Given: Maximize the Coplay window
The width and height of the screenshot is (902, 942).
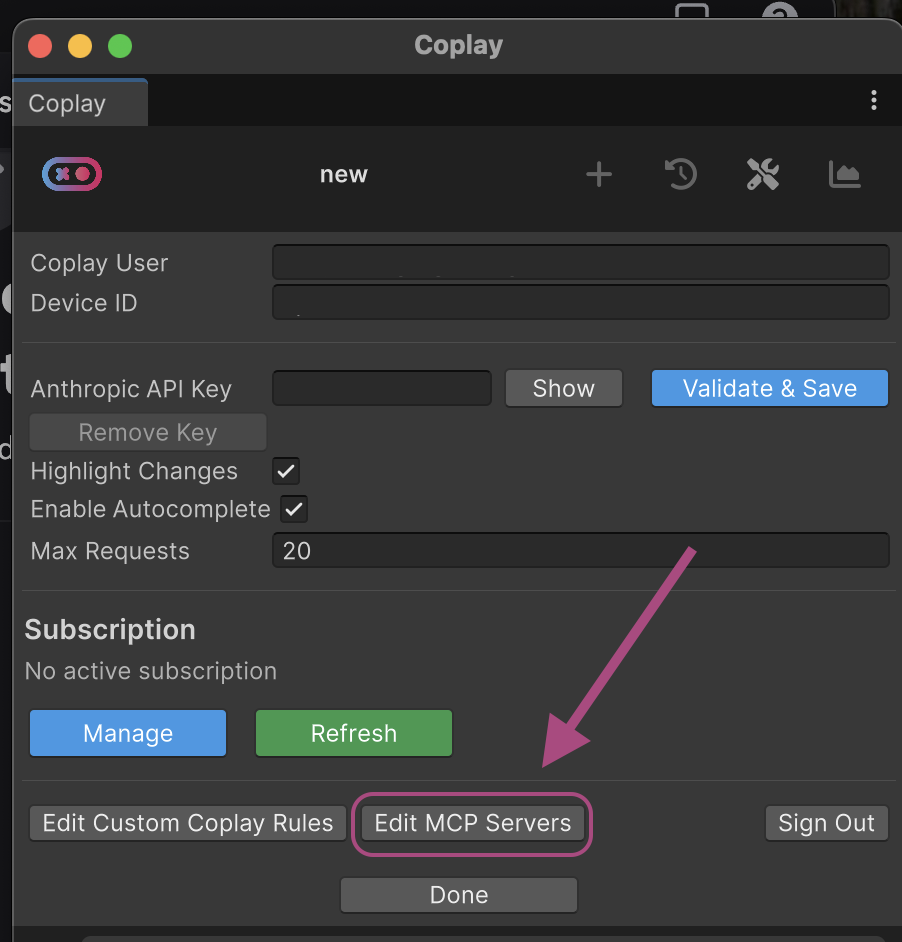Looking at the screenshot, I should click(120, 46).
